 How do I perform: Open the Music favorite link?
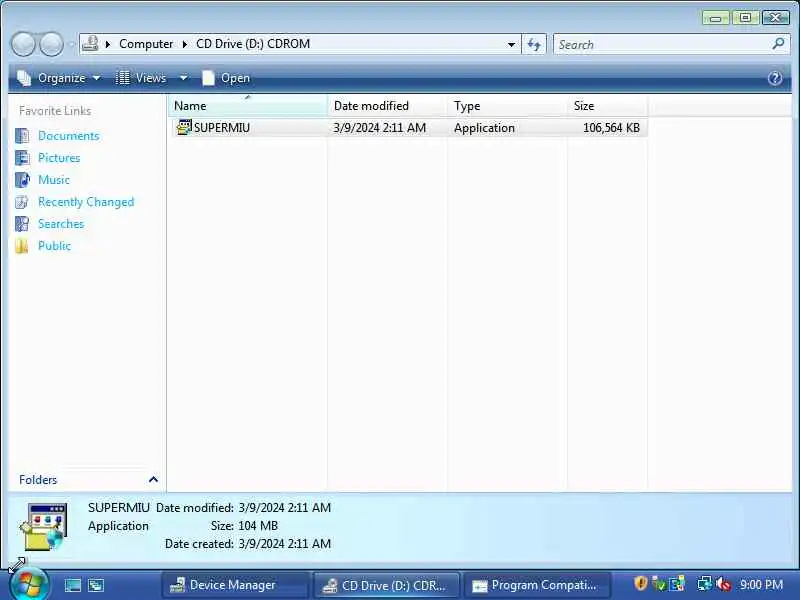54,180
